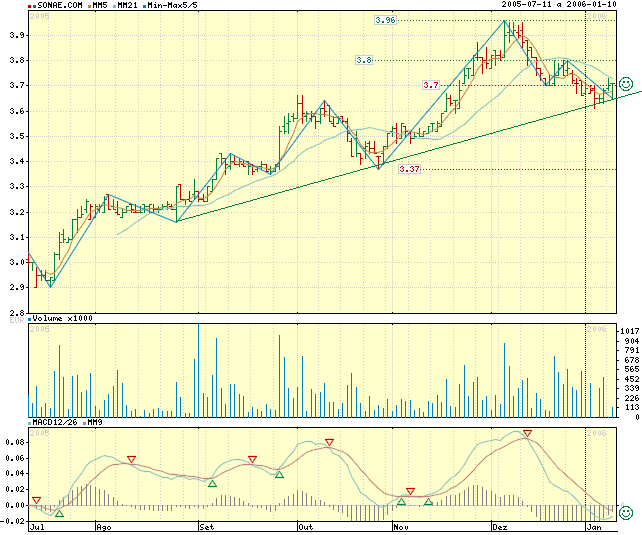The image size is (642, 535).
Task: Click the 113 volume axis value
Action: coord(632,407)
